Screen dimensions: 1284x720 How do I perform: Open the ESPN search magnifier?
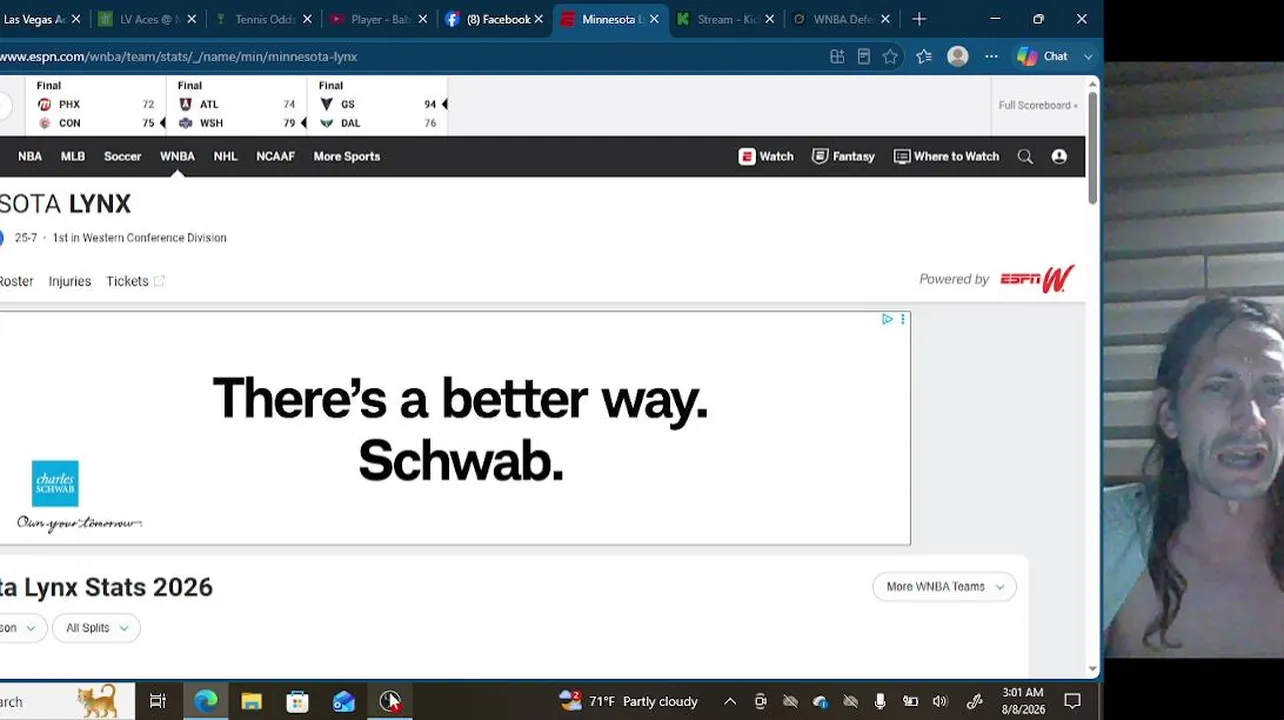[1025, 156]
